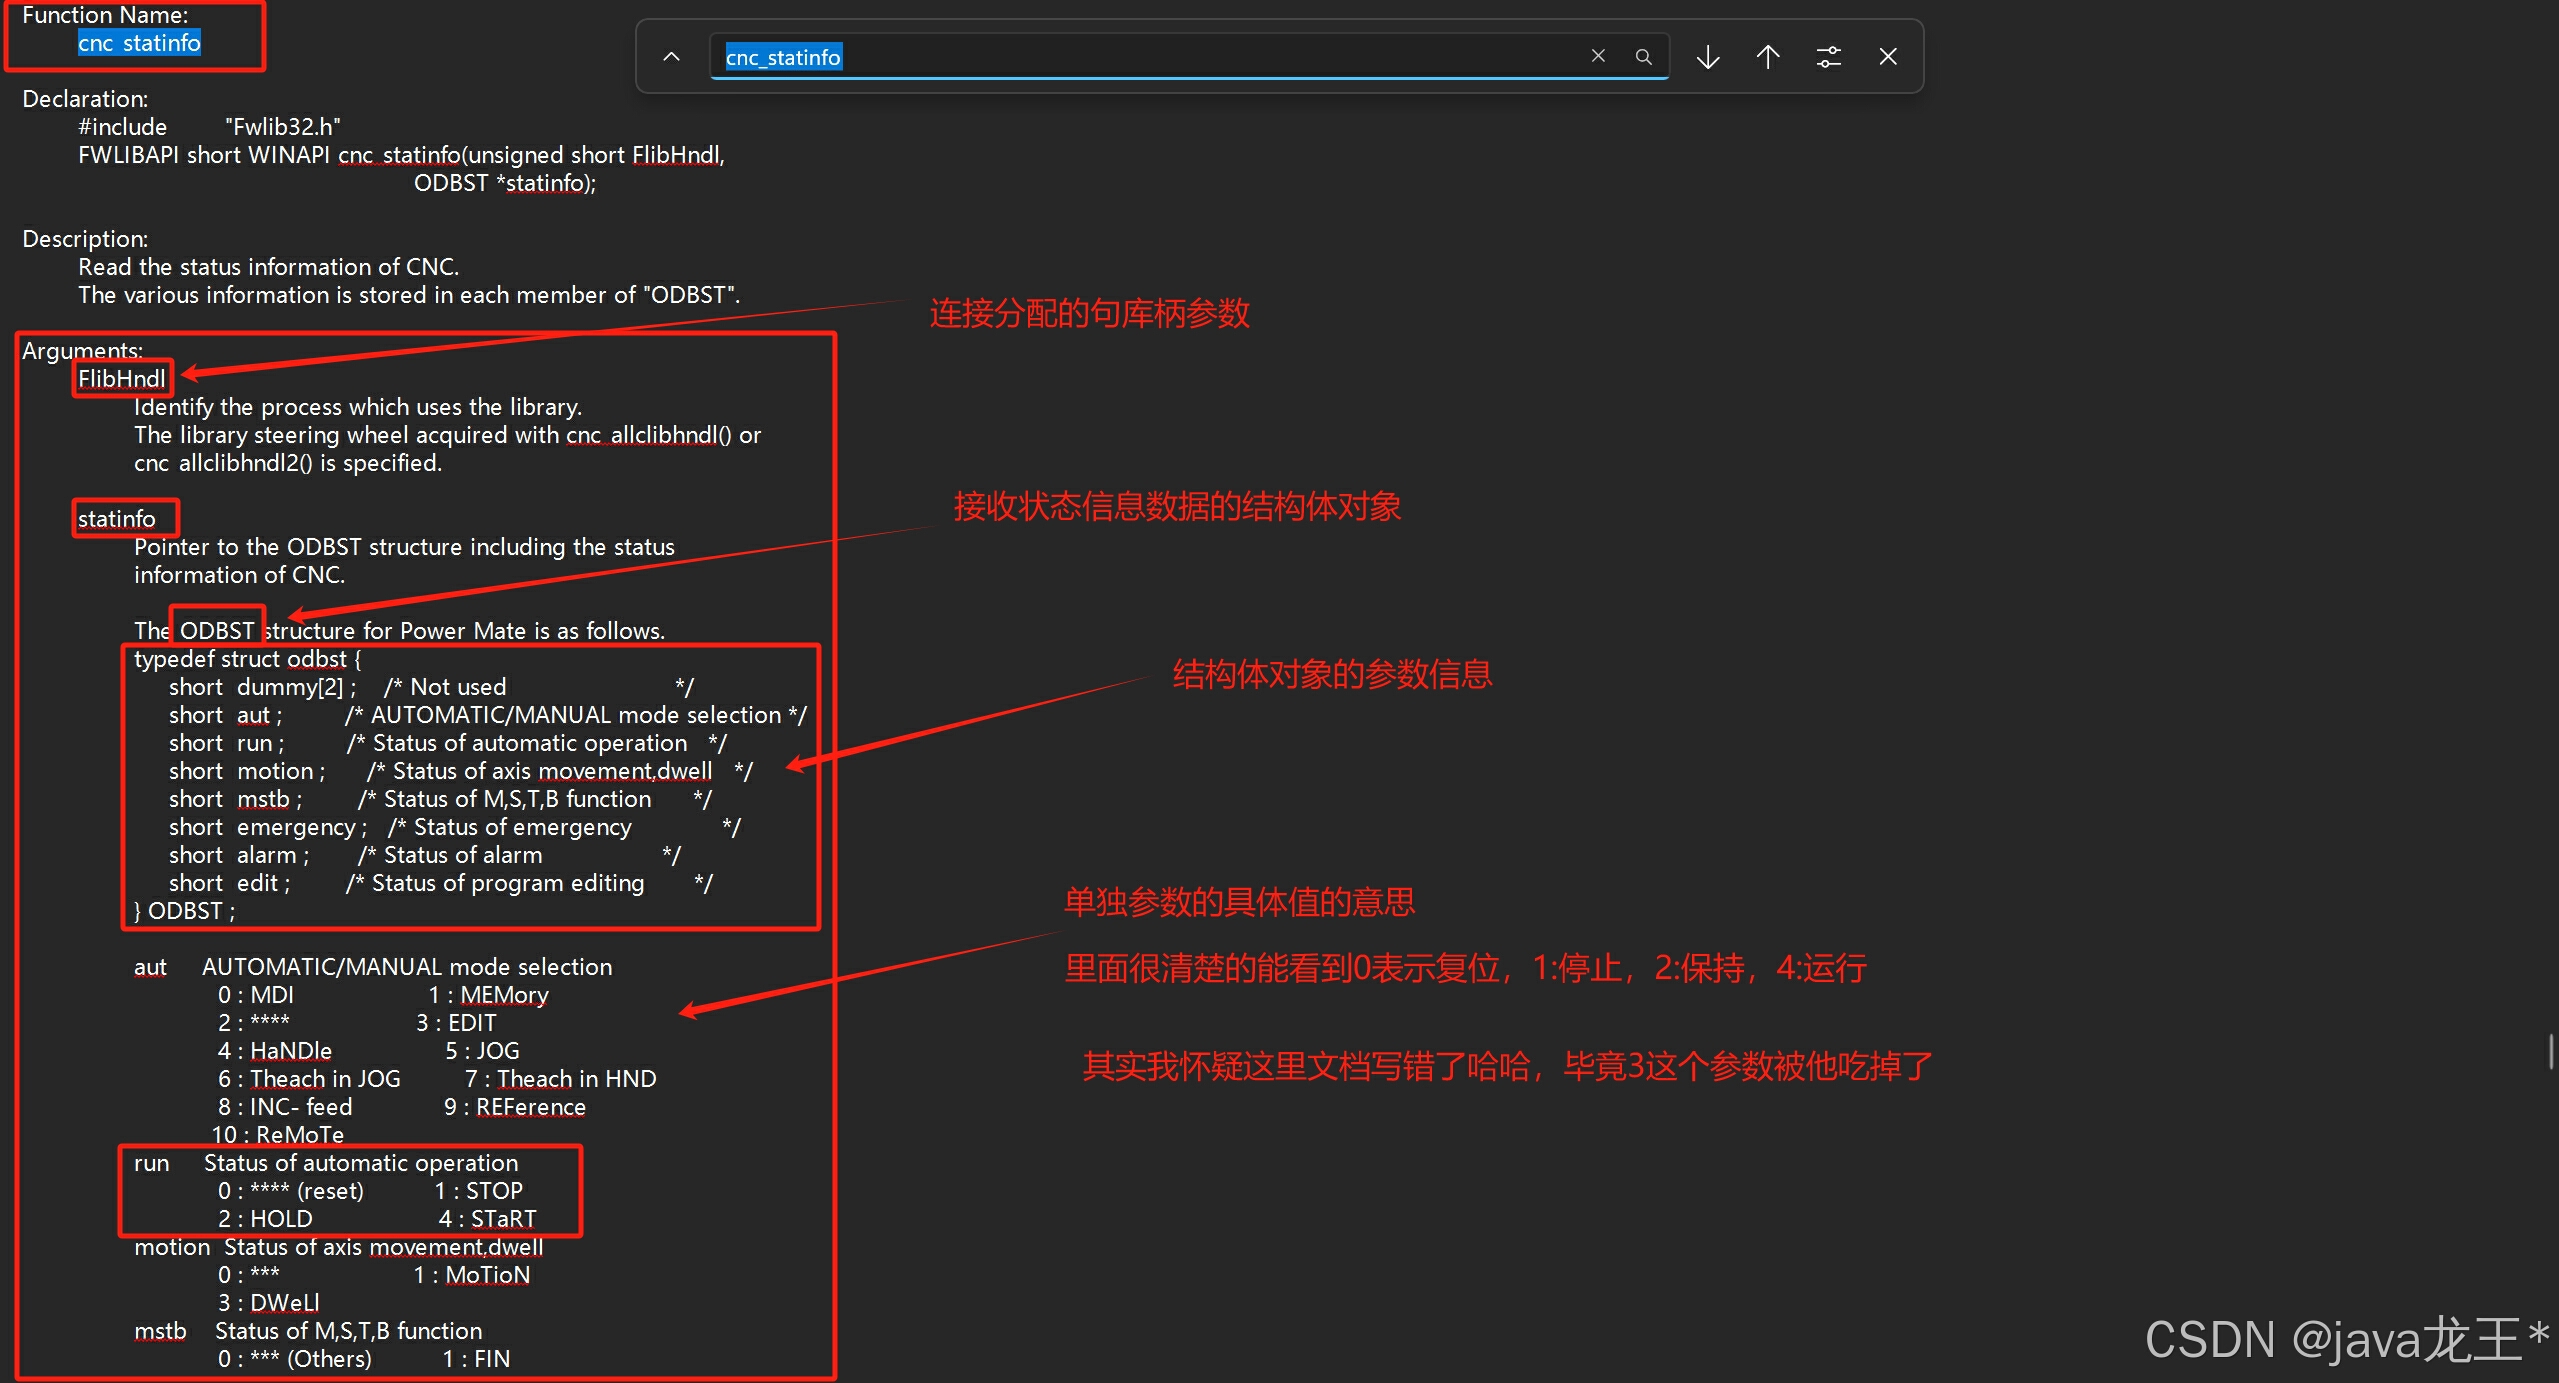Collapse the find bar replace chevron
The width and height of the screenshot is (2559, 1383).
point(671,57)
